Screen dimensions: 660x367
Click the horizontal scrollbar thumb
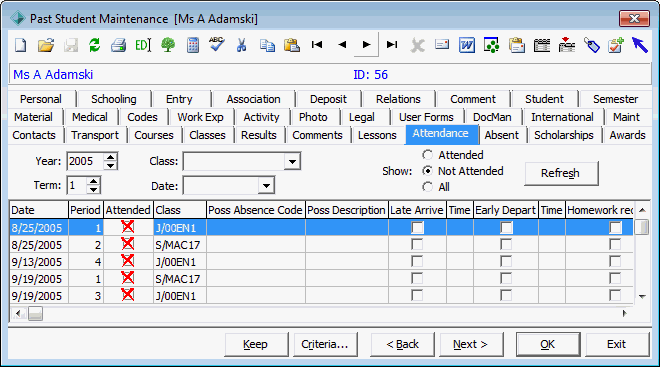click(35, 314)
